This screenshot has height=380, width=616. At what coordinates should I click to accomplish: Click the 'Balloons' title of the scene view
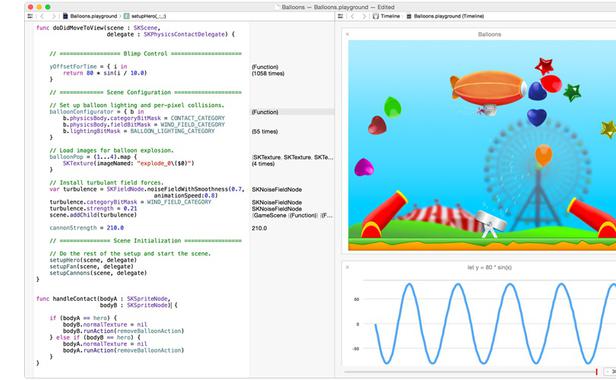(x=490, y=34)
